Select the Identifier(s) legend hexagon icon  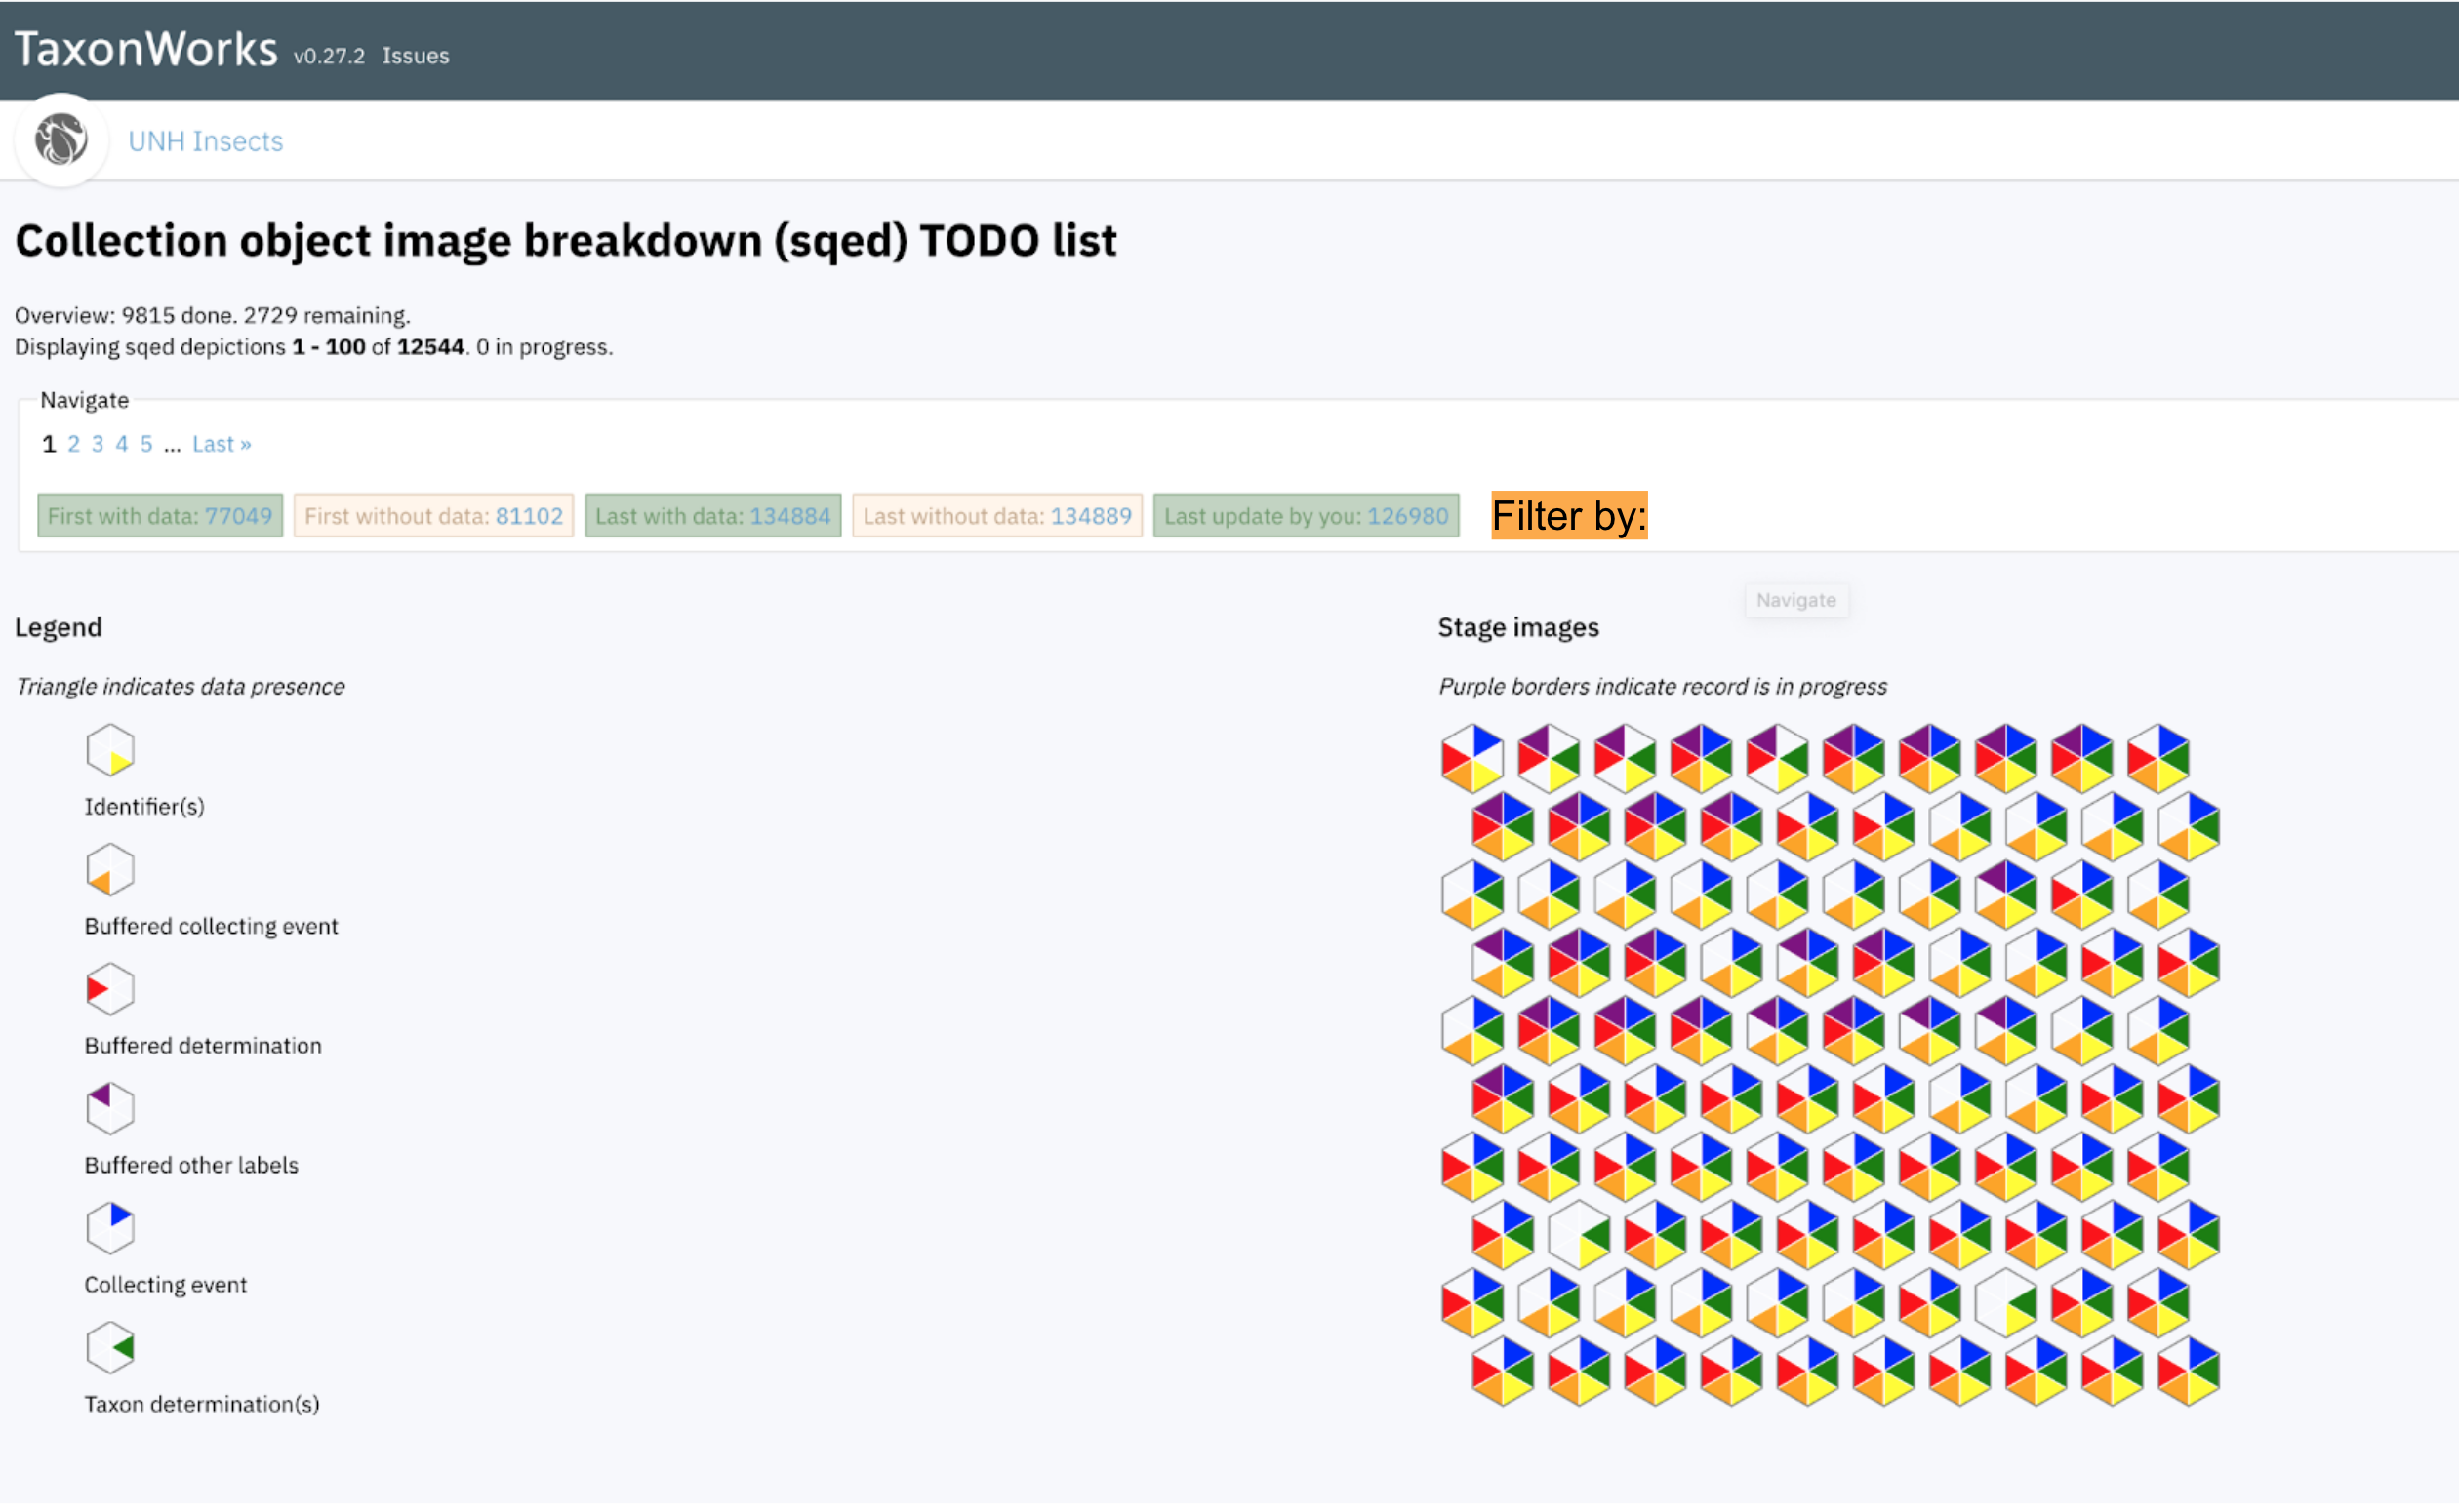(x=110, y=750)
